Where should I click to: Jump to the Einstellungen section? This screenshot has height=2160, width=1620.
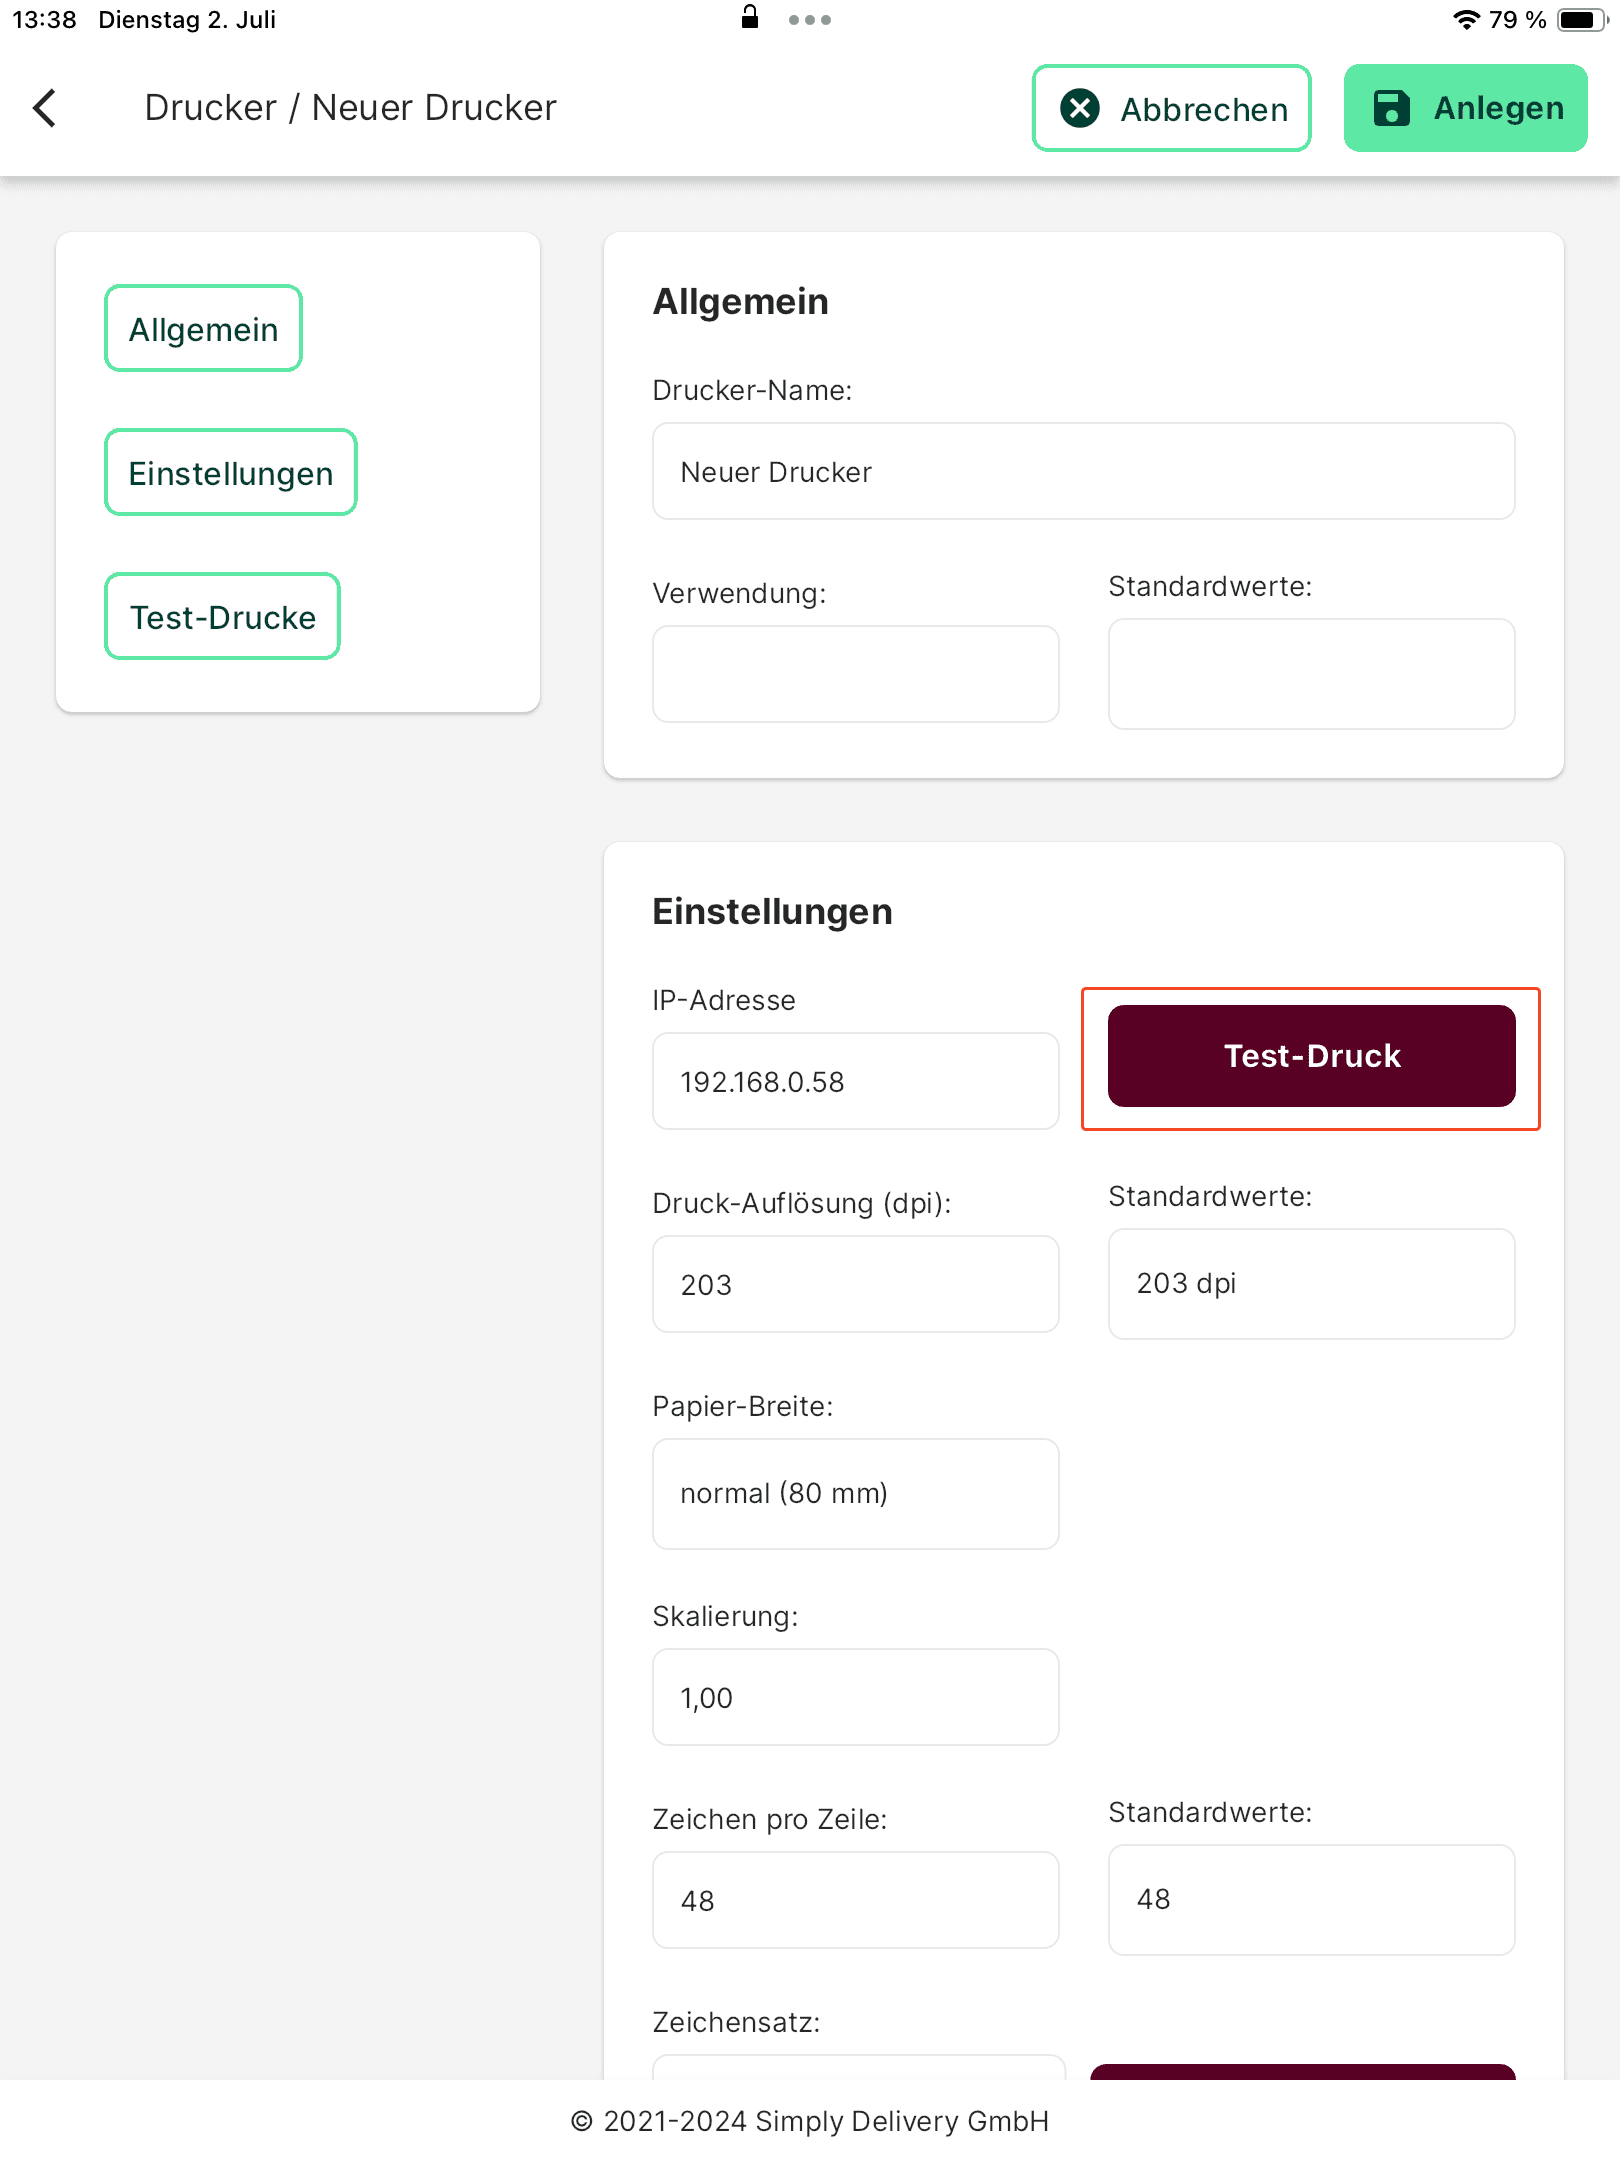(231, 473)
